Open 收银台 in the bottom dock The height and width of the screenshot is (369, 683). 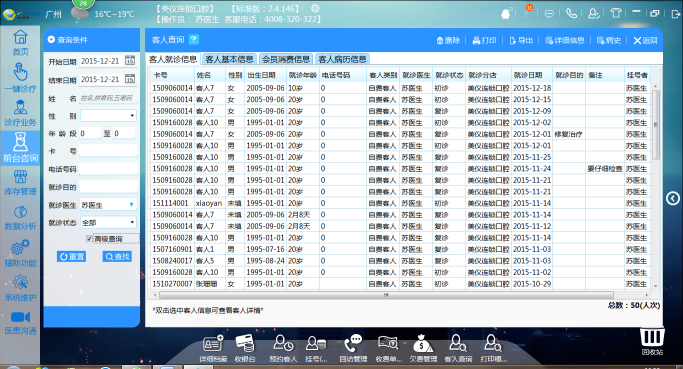(x=245, y=349)
